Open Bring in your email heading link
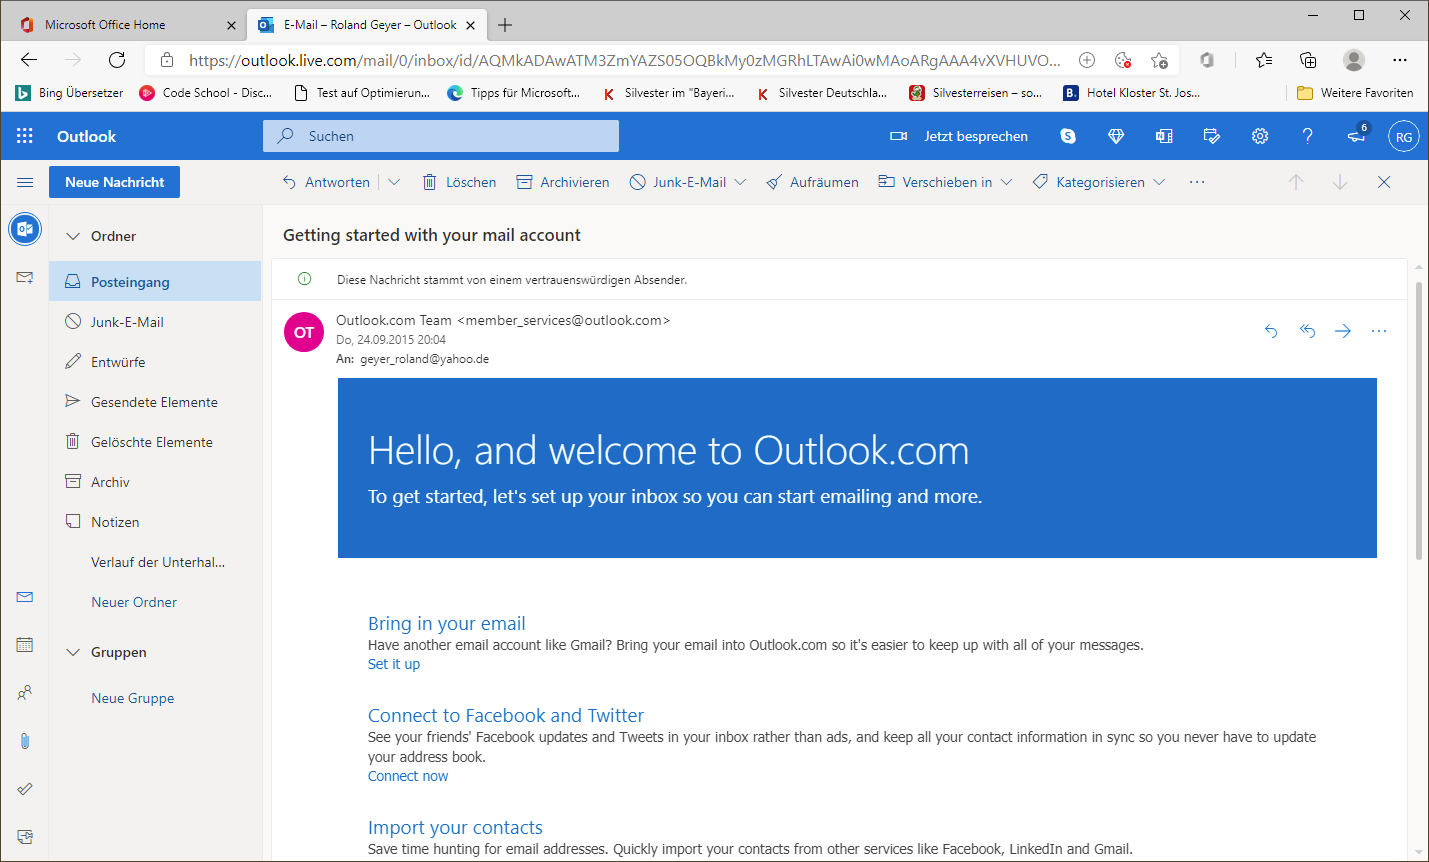1429x862 pixels. pyautogui.click(x=446, y=623)
